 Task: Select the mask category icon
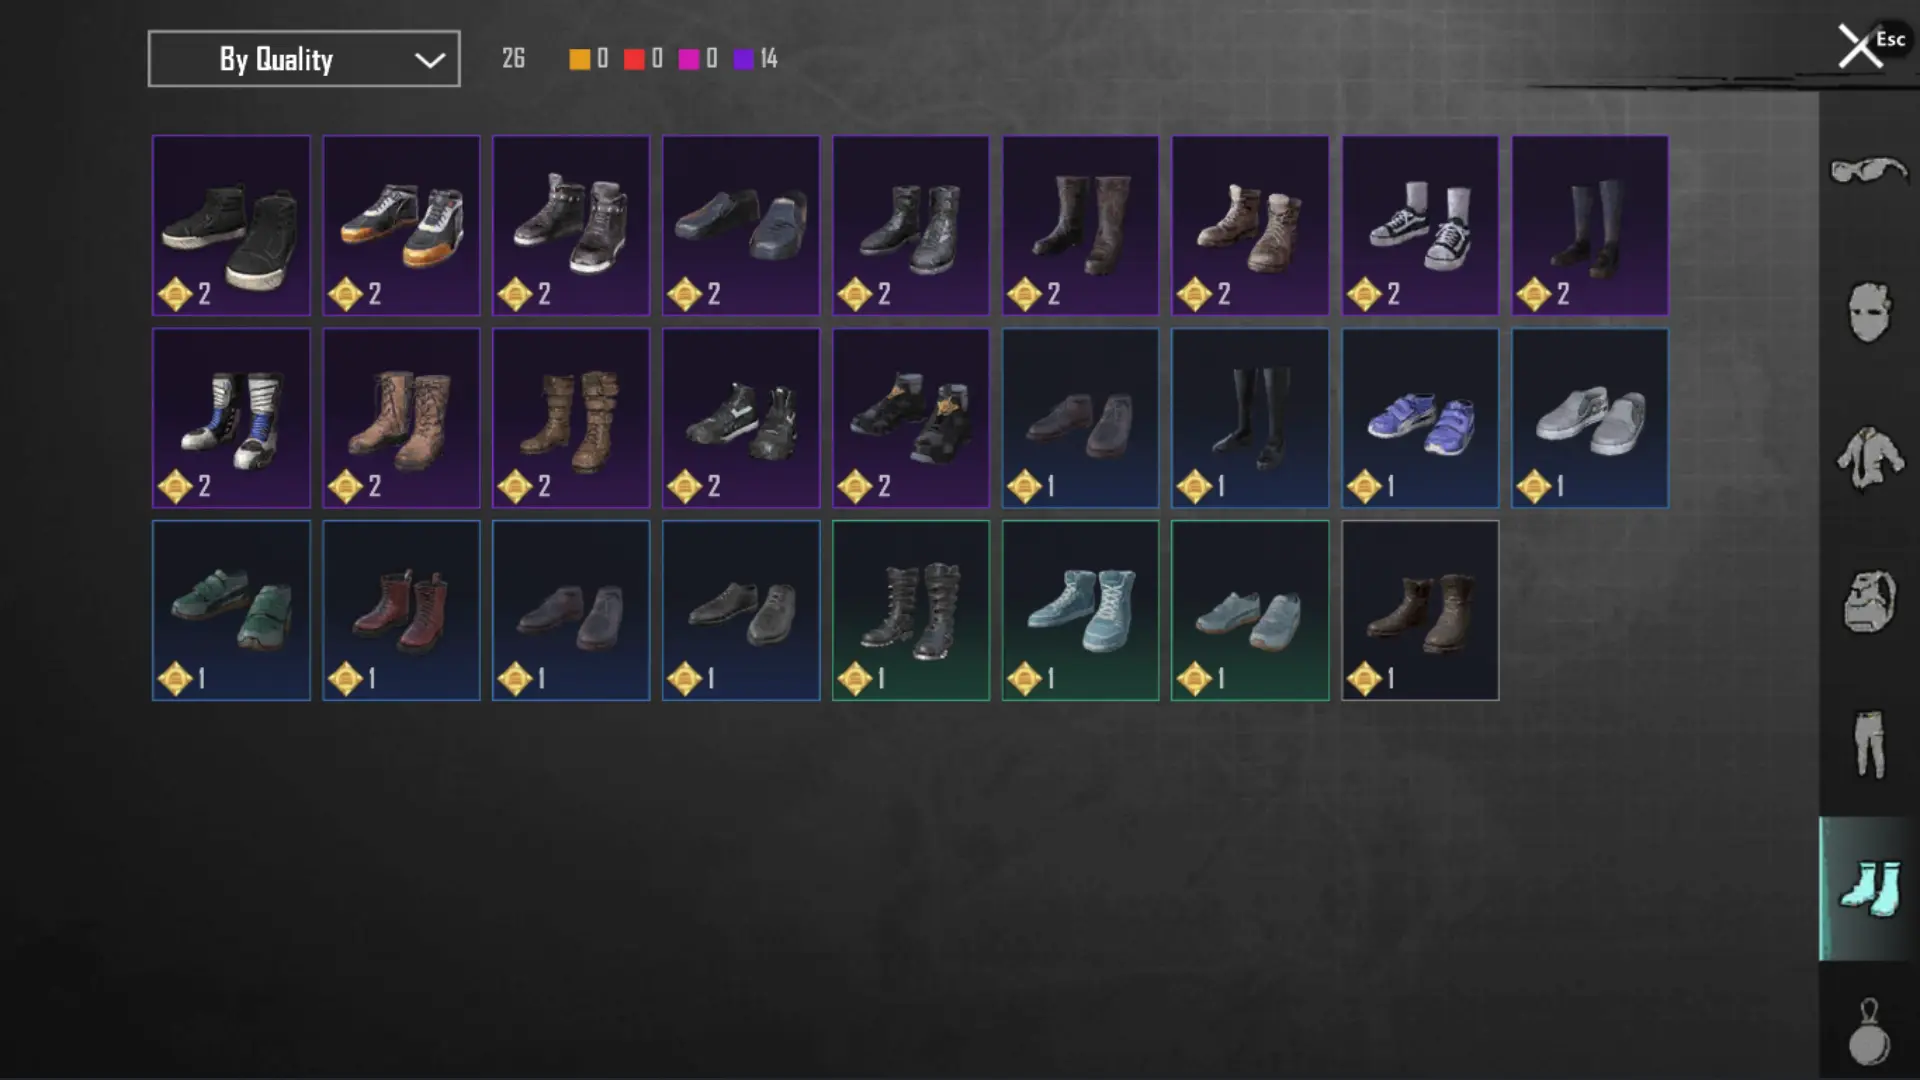point(1868,312)
